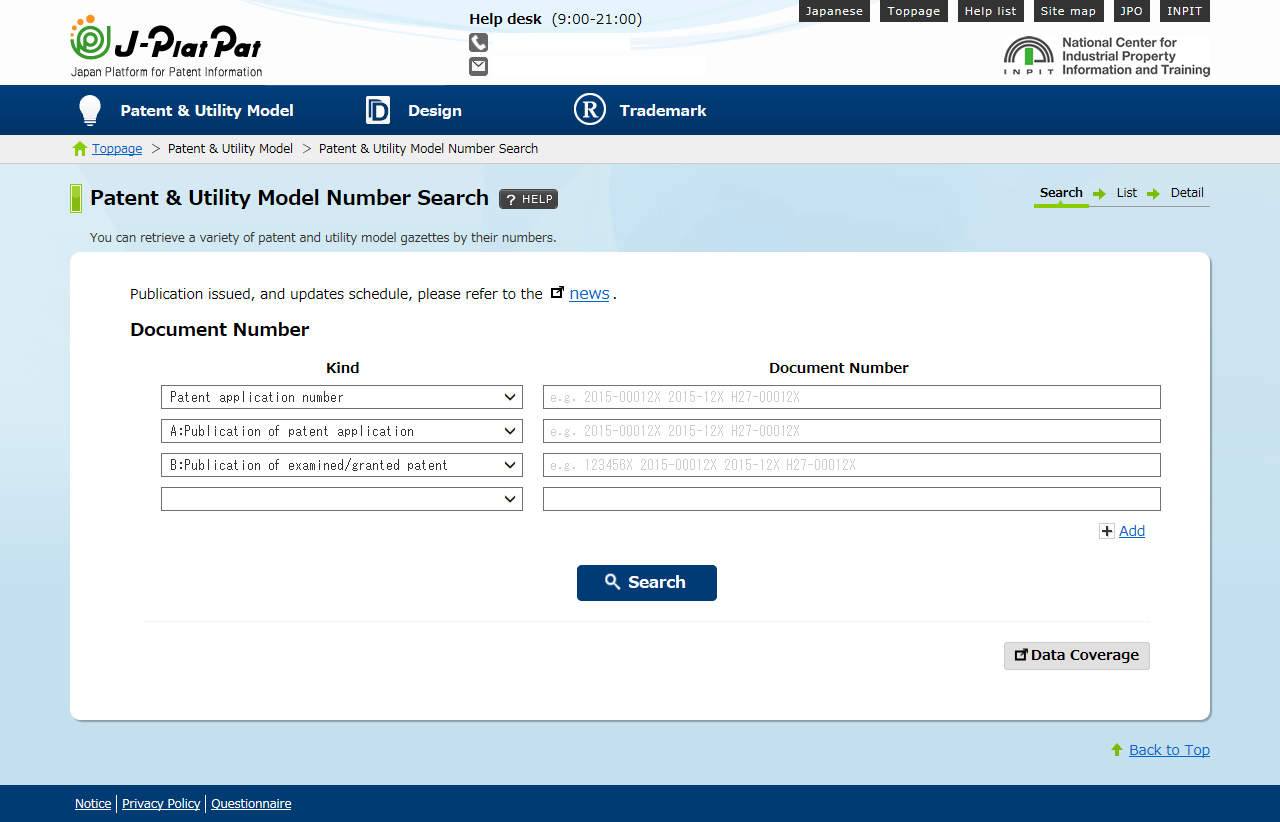Click the Trademark R circle icon

pyautogui.click(x=590, y=110)
